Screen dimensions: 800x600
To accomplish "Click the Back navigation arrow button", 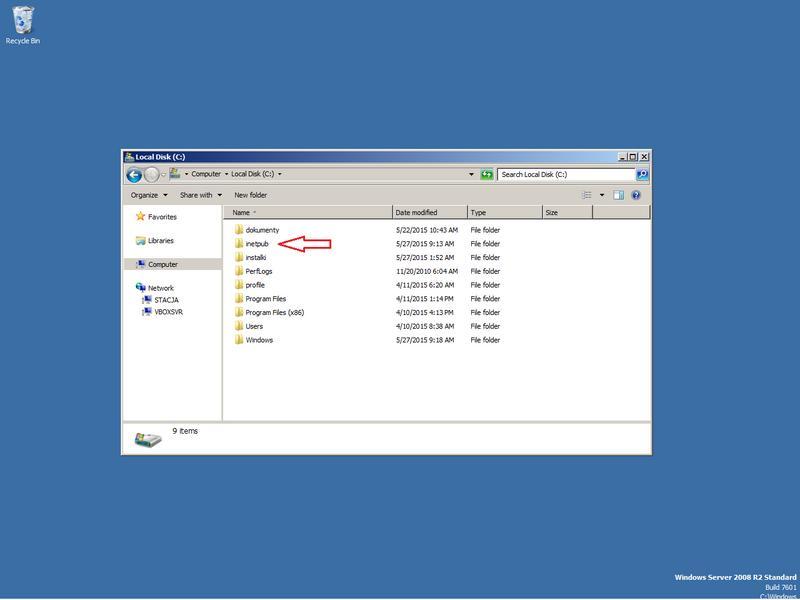I will [x=134, y=175].
